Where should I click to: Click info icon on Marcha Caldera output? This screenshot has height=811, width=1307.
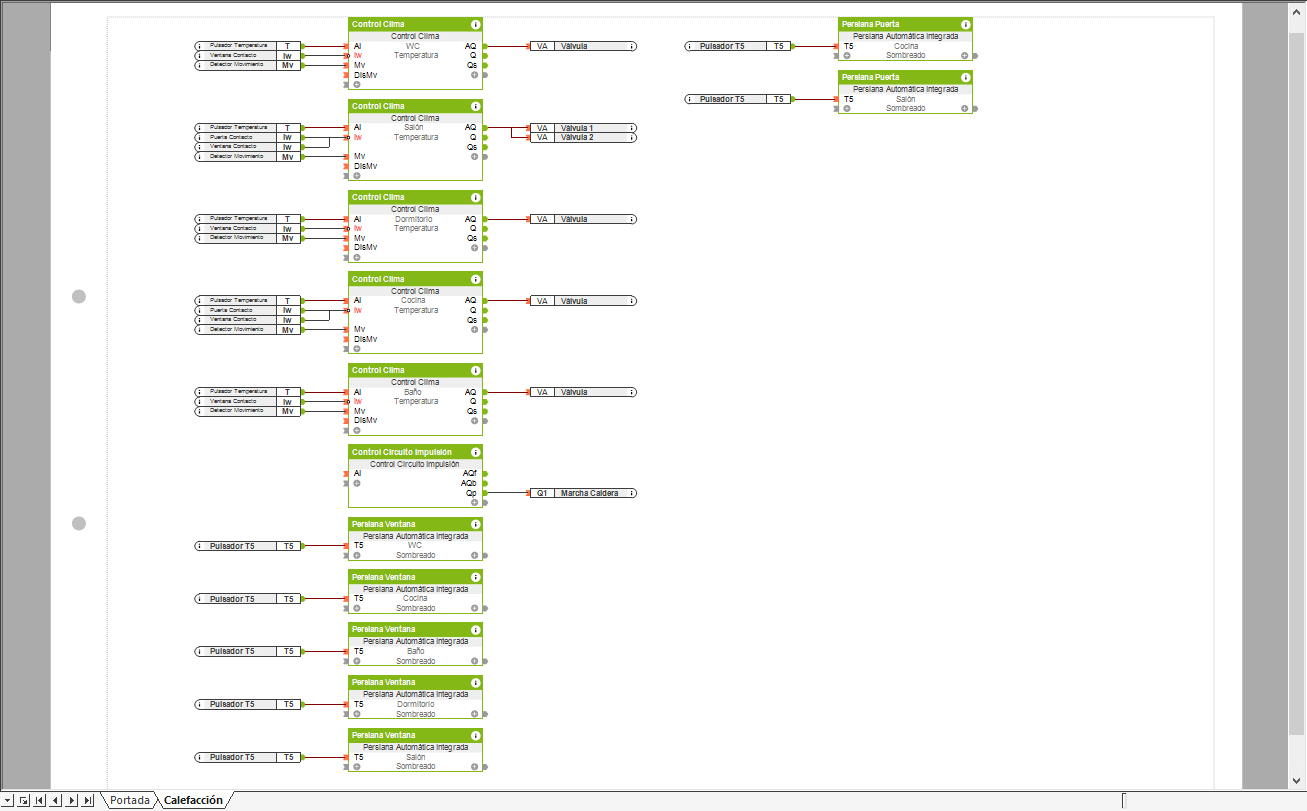632,493
